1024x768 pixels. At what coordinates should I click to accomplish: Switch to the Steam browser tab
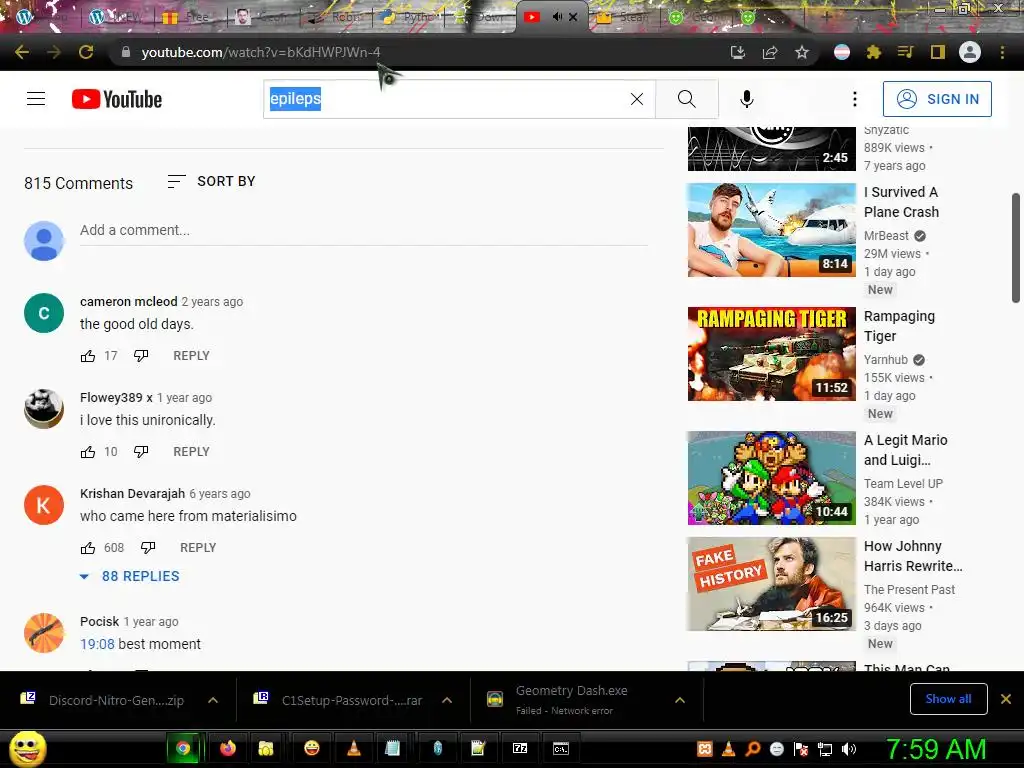tap(624, 17)
